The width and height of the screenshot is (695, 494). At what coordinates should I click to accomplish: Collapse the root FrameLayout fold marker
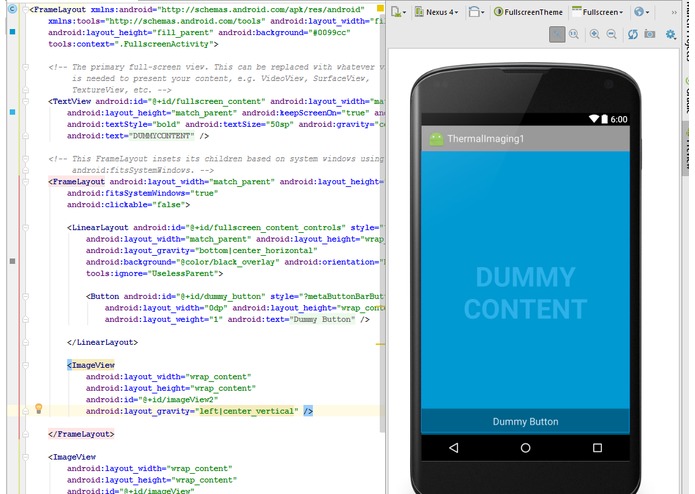[25, 9]
